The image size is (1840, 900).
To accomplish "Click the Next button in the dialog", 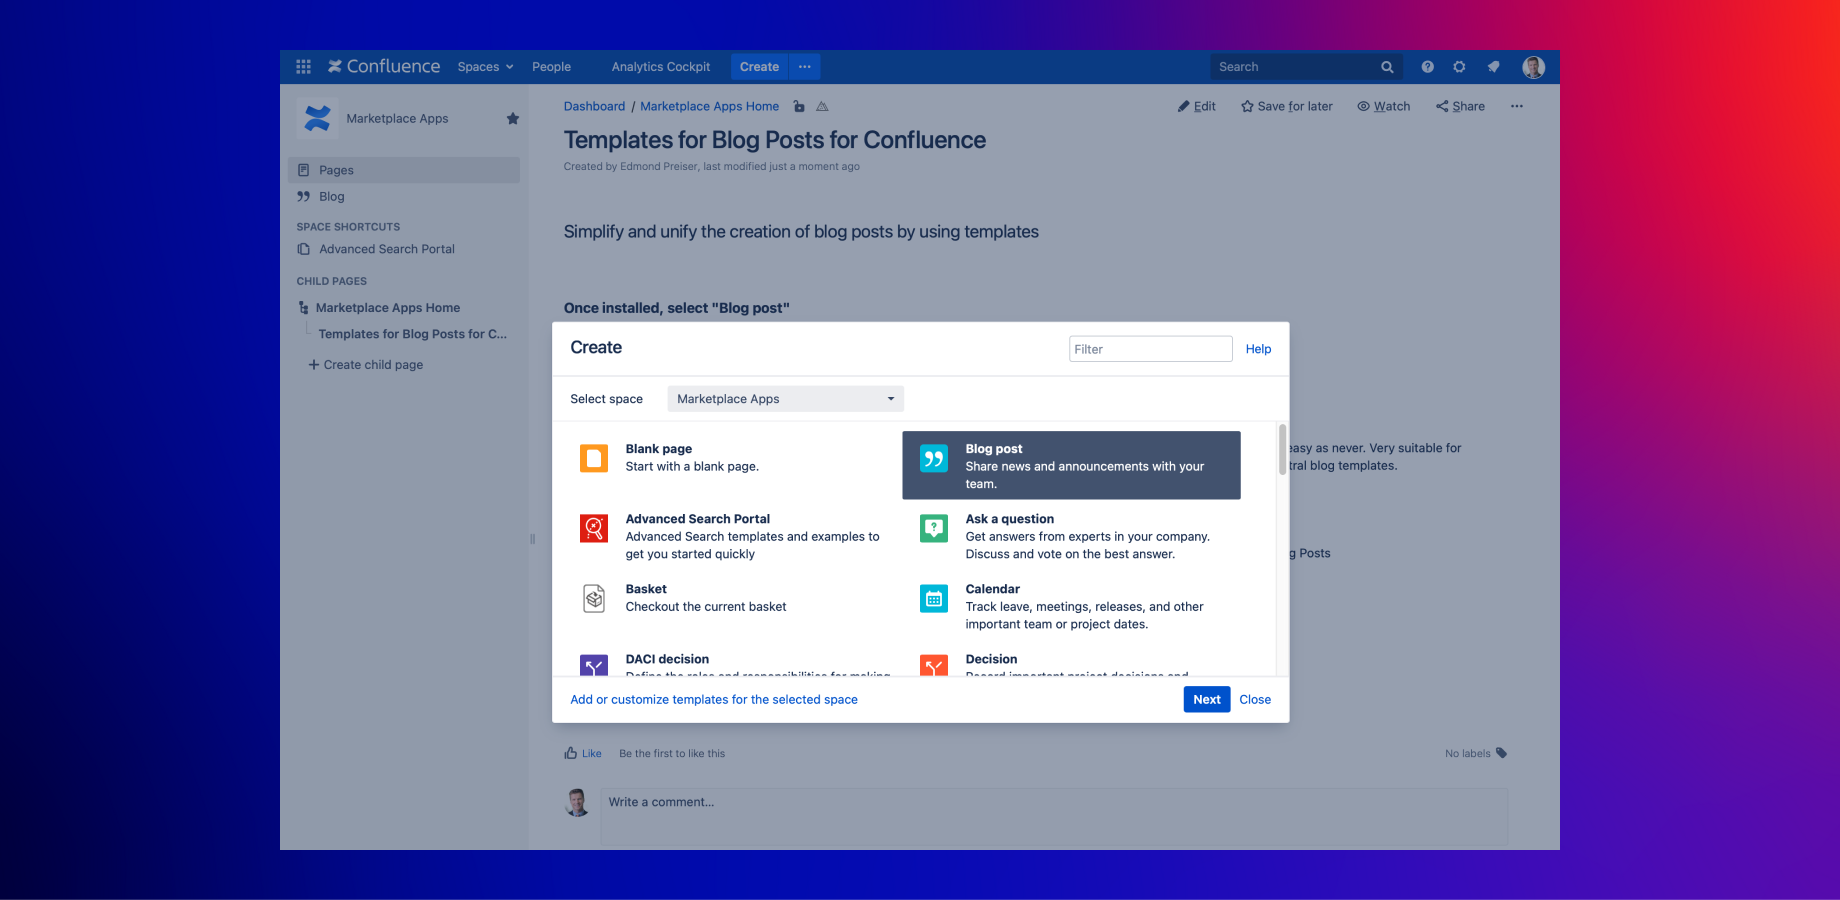I will point(1207,699).
